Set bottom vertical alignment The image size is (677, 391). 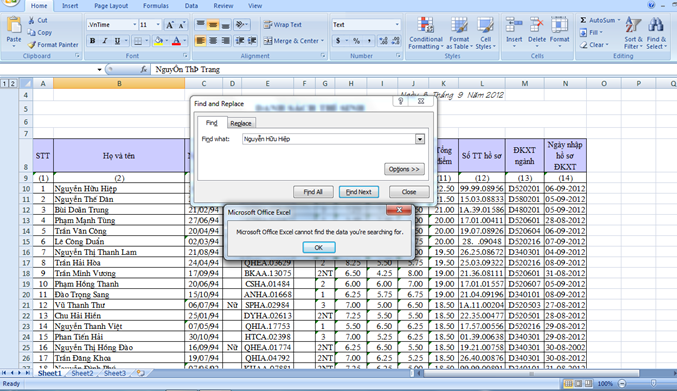[225, 25]
